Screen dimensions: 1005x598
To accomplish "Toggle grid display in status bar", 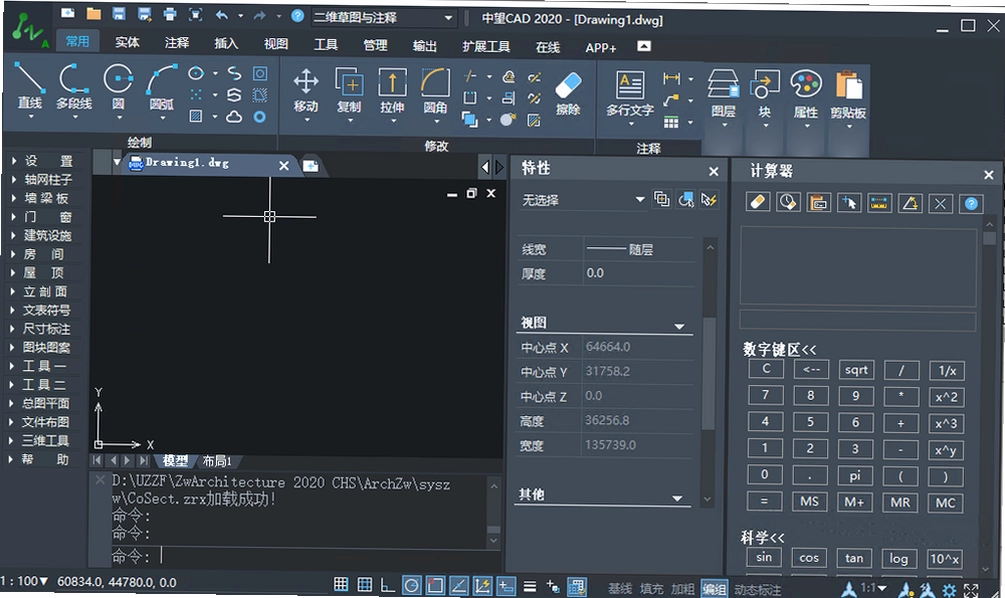I will point(365,584).
